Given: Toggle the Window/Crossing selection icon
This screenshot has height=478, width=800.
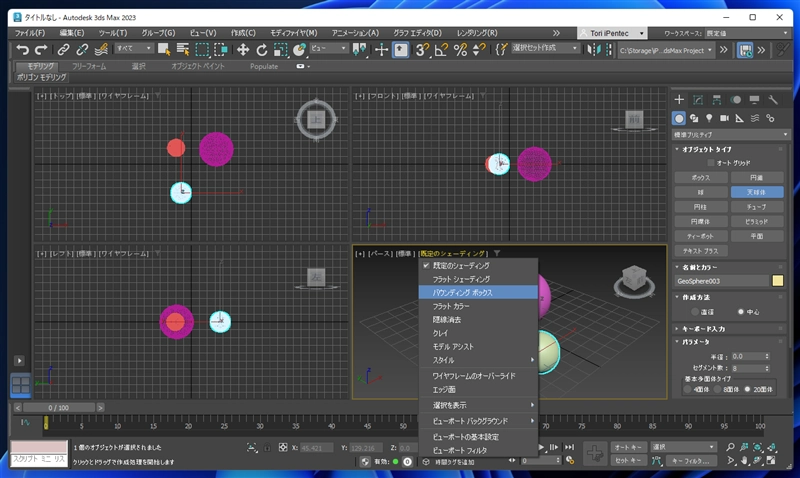Looking at the screenshot, I should [x=221, y=49].
